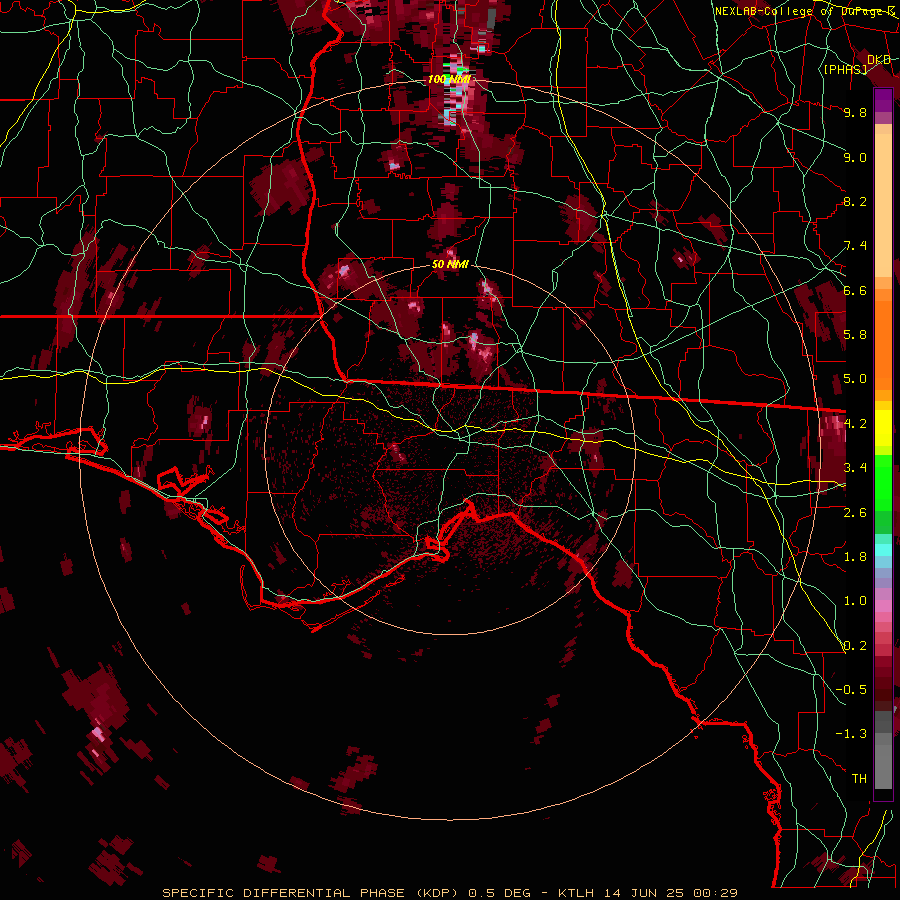Click the 50 NMI range ring label
The width and height of the screenshot is (900, 900).
click(450, 264)
